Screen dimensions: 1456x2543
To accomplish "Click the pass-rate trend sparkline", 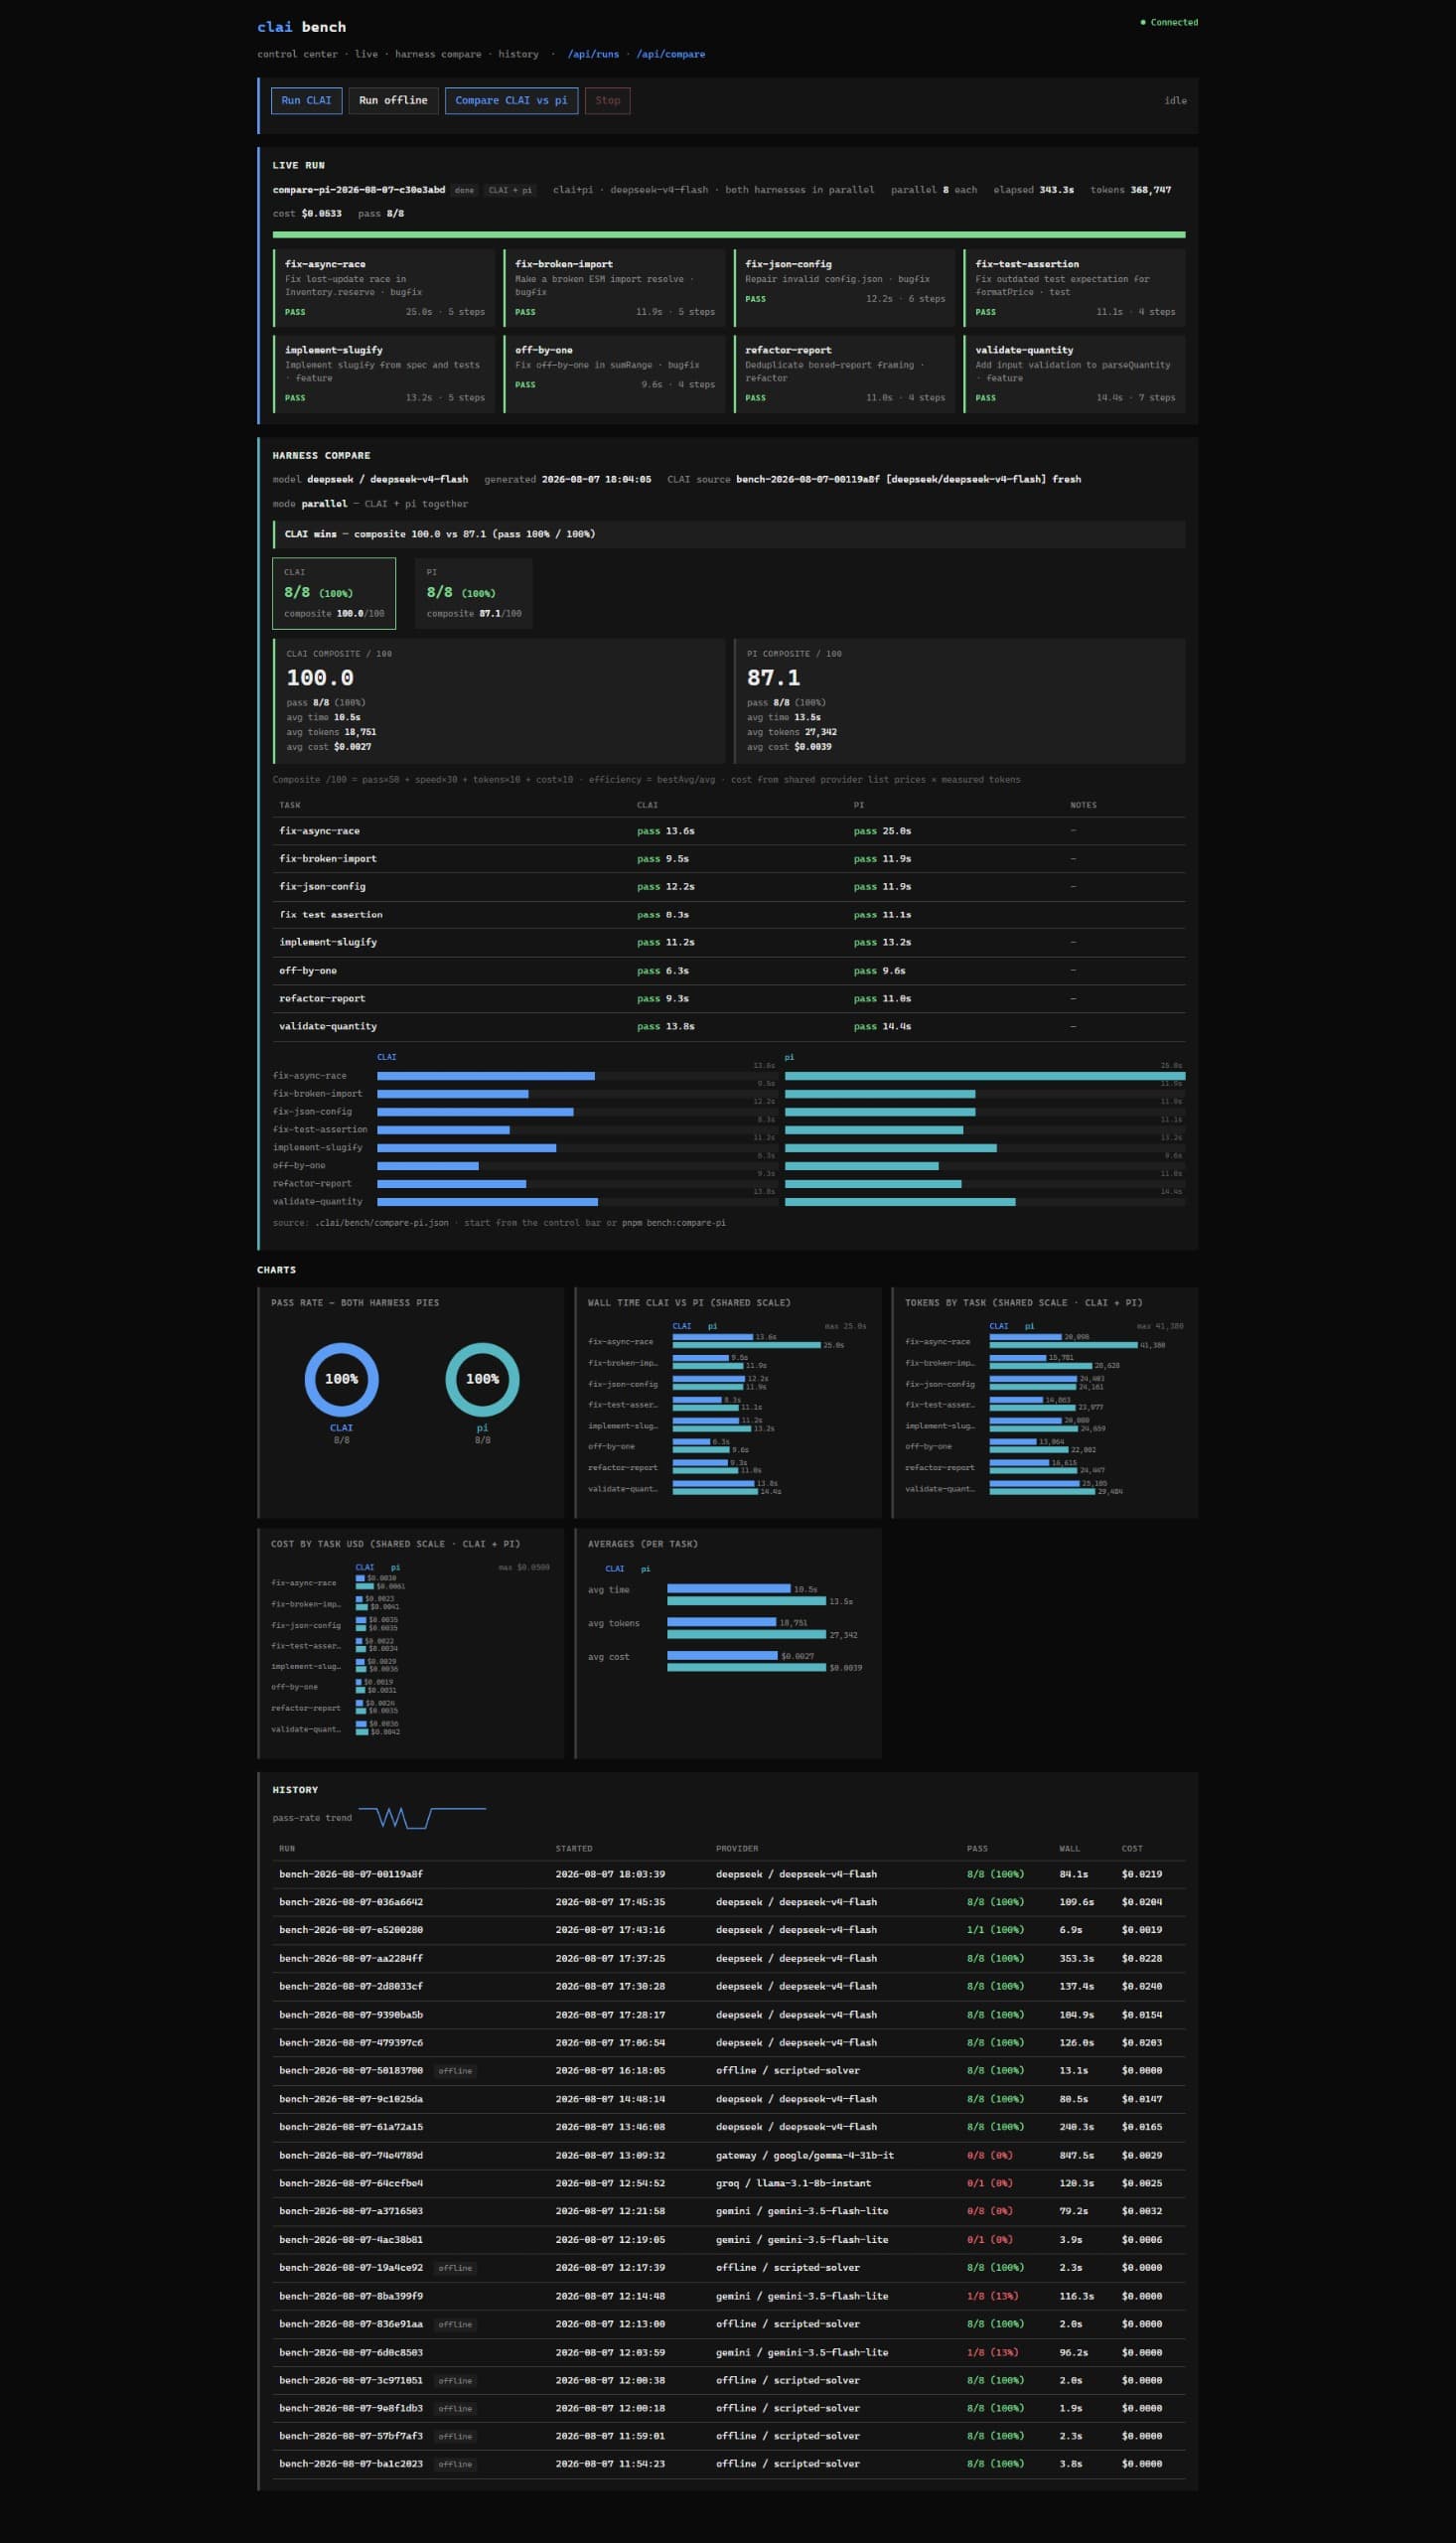I will point(422,1818).
